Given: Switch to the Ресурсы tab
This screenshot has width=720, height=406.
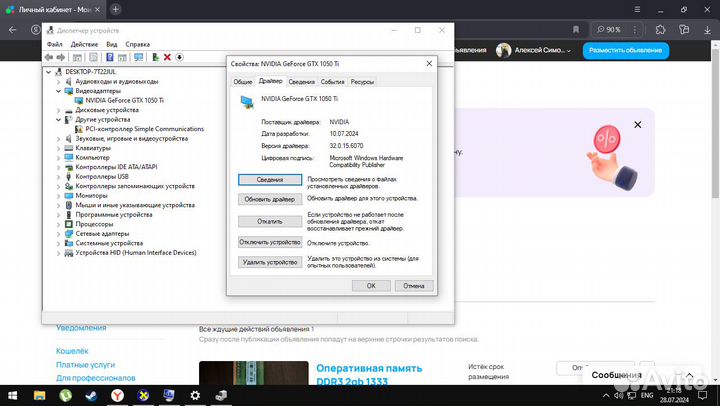Looking at the screenshot, I should click(x=362, y=82).
